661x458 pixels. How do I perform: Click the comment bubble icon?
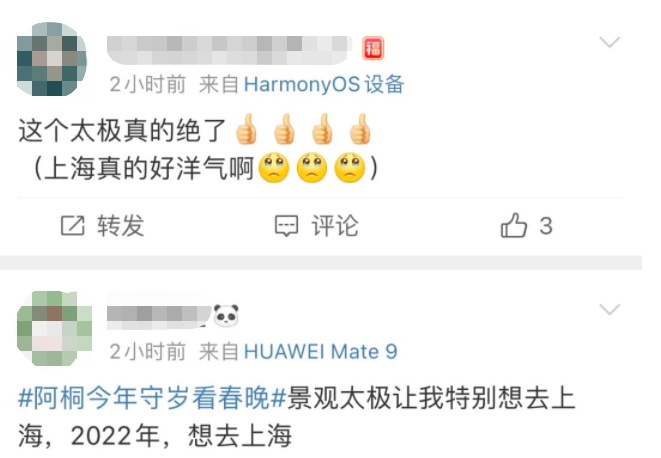(287, 226)
